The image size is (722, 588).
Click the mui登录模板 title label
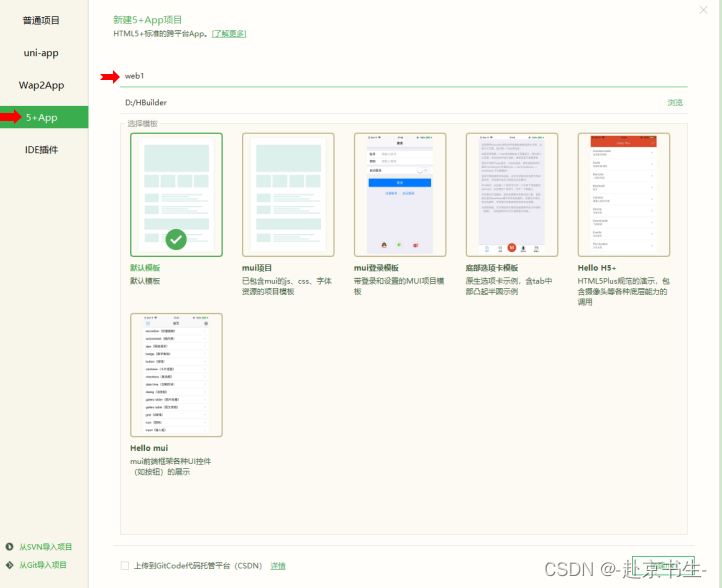tap(376, 268)
